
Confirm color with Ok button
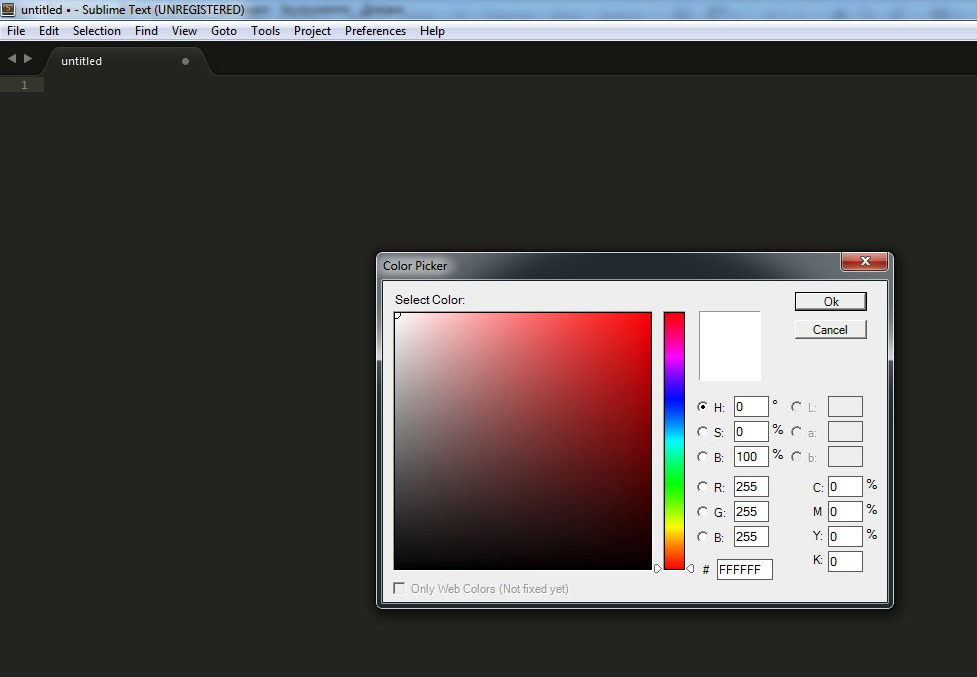click(x=831, y=301)
